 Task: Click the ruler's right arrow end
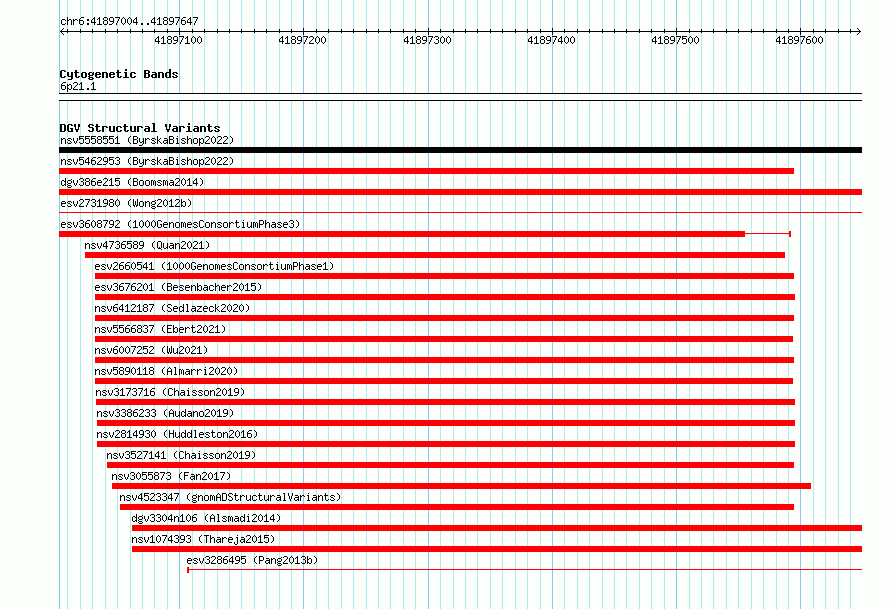859,31
